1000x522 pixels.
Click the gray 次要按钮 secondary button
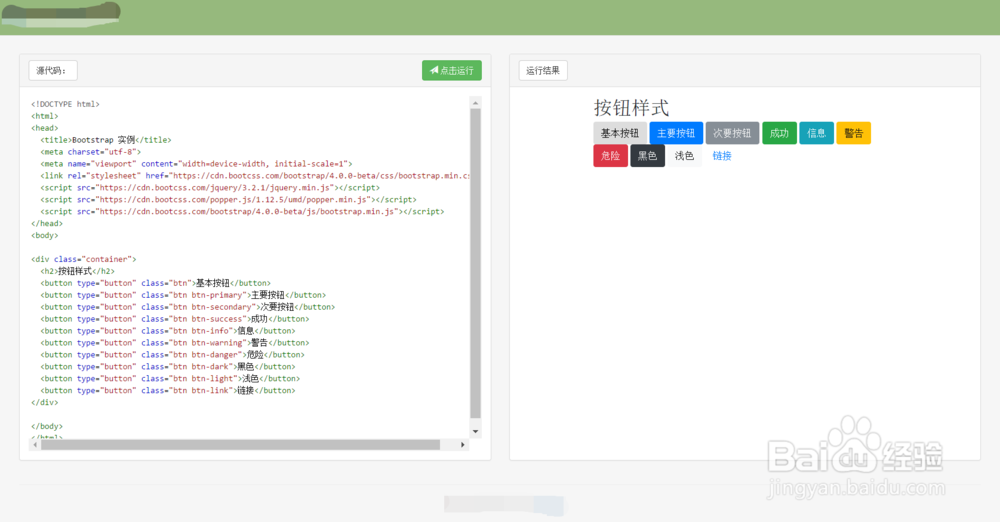[732, 133]
